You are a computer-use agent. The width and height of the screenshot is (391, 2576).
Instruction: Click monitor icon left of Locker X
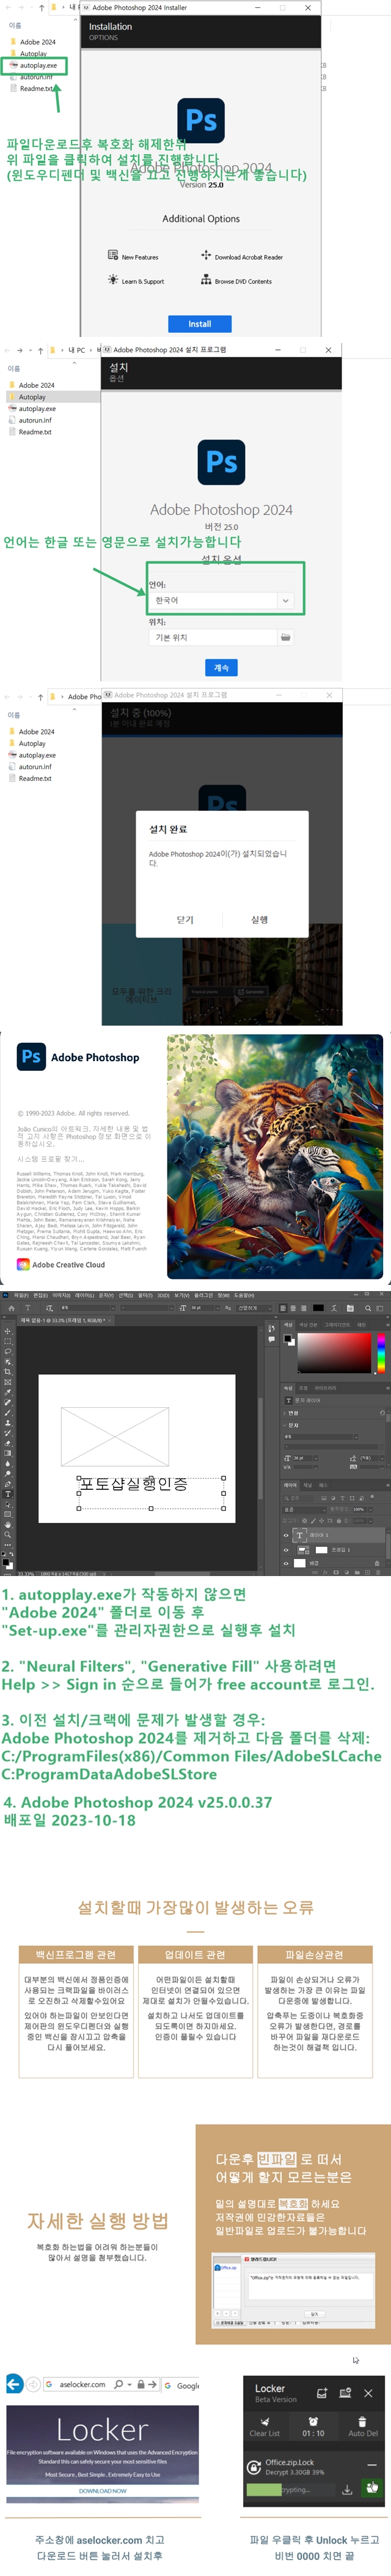(x=345, y=2392)
